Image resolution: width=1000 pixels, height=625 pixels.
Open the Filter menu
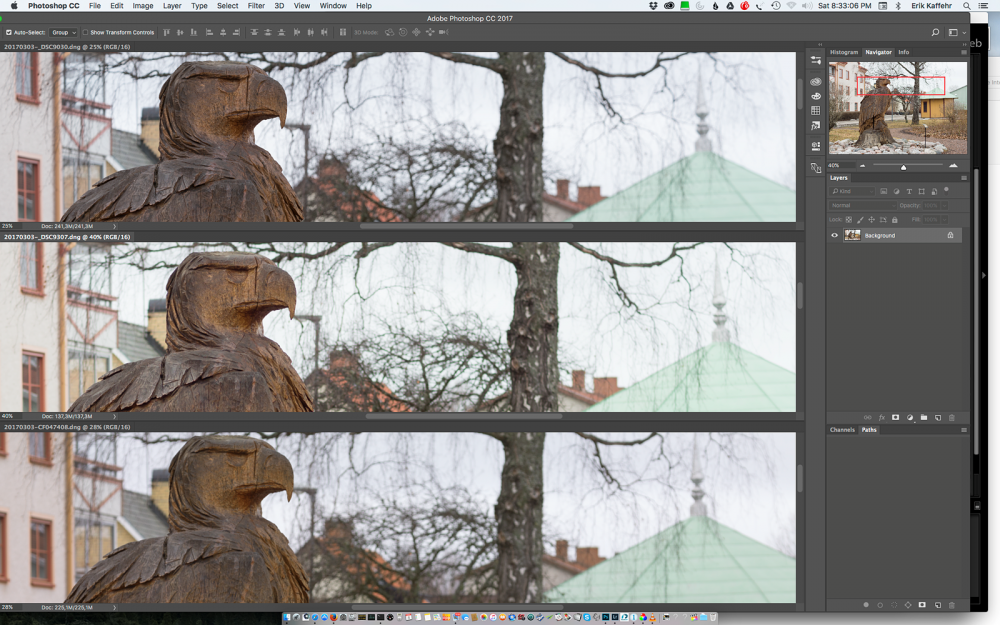tap(256, 6)
